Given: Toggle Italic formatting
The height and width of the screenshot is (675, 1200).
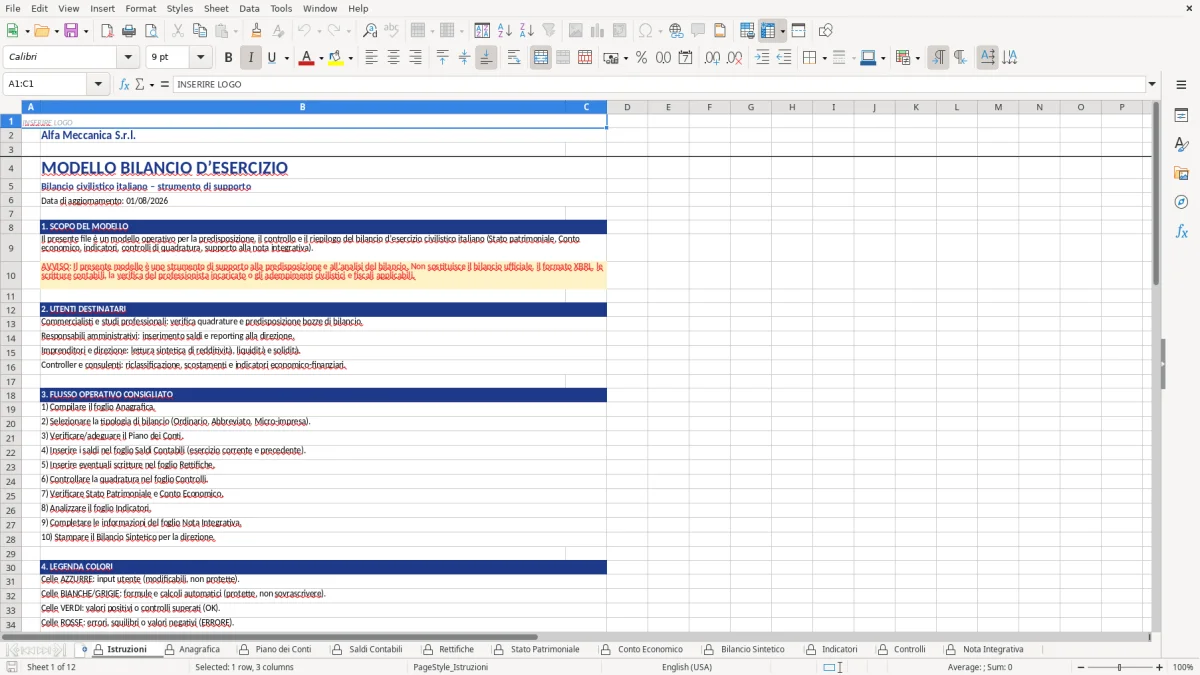Looking at the screenshot, I should coord(250,58).
